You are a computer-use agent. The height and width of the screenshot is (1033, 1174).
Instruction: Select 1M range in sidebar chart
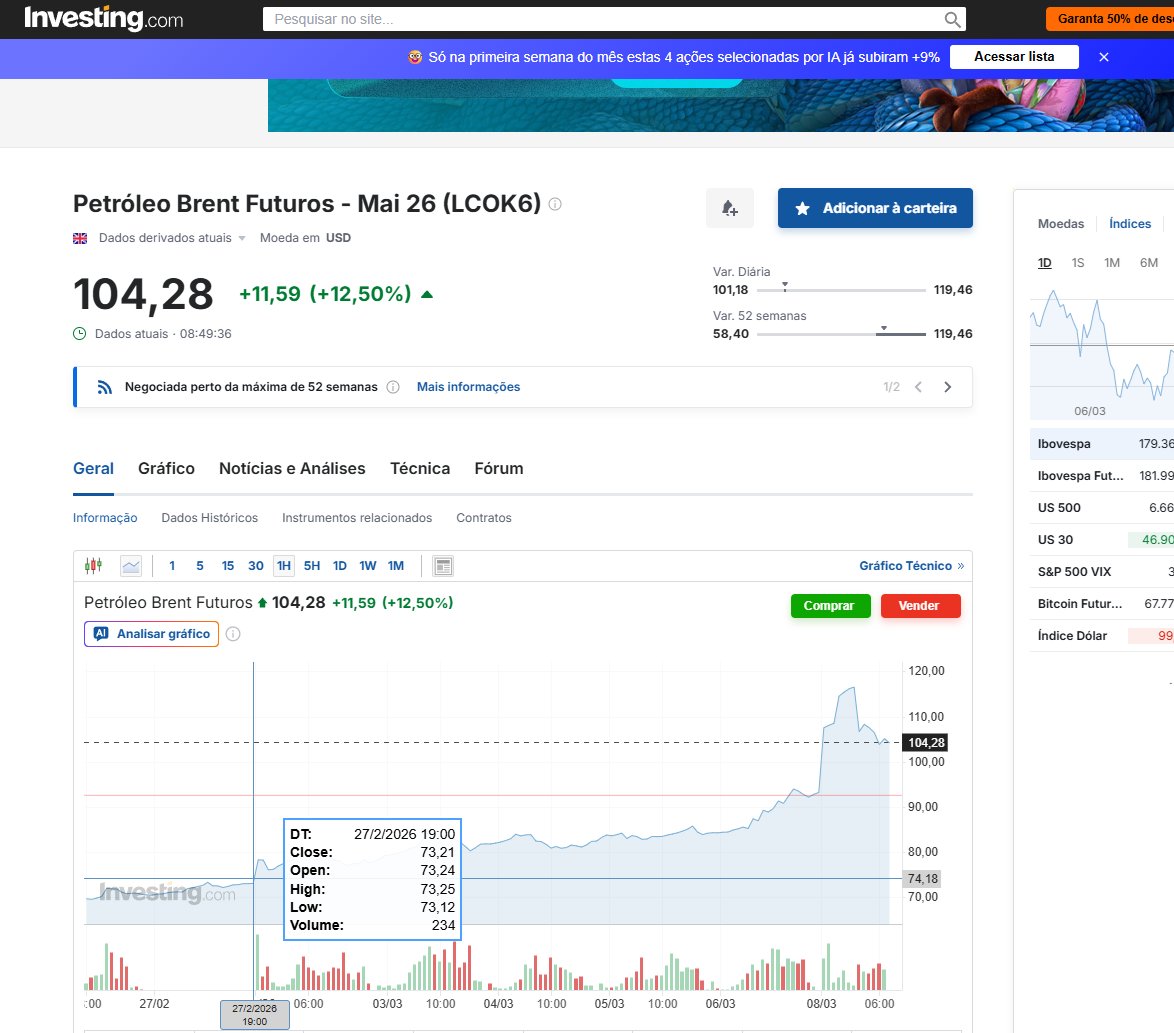coord(1112,263)
